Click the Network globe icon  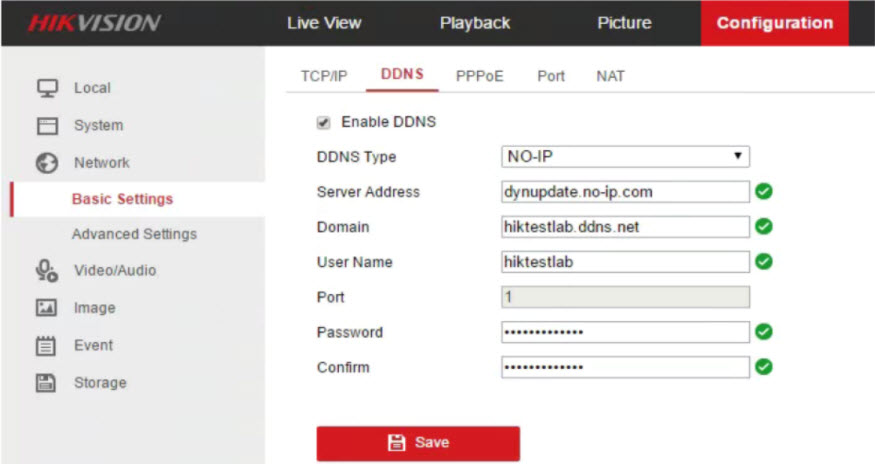tap(46, 163)
